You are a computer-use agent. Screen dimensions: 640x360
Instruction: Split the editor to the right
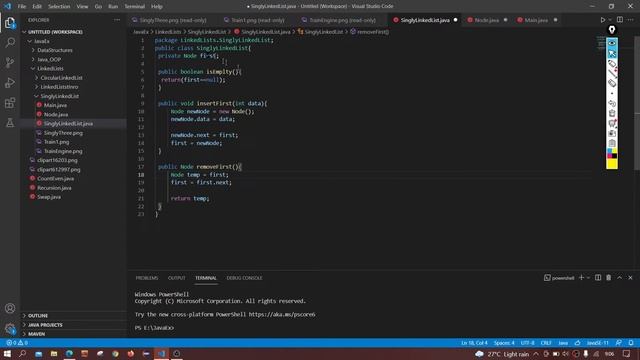pos(620,20)
